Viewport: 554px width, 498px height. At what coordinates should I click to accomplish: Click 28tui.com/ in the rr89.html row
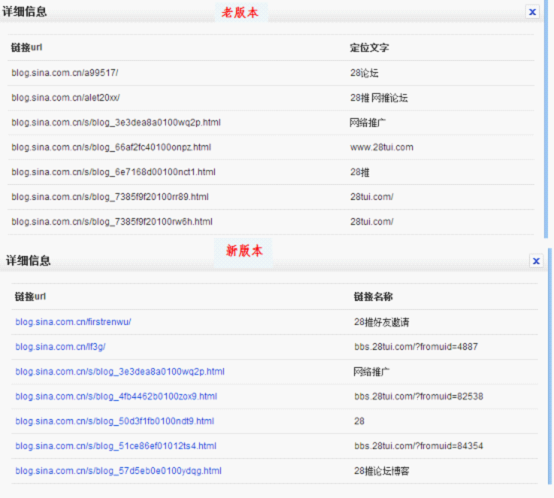tap(372, 197)
